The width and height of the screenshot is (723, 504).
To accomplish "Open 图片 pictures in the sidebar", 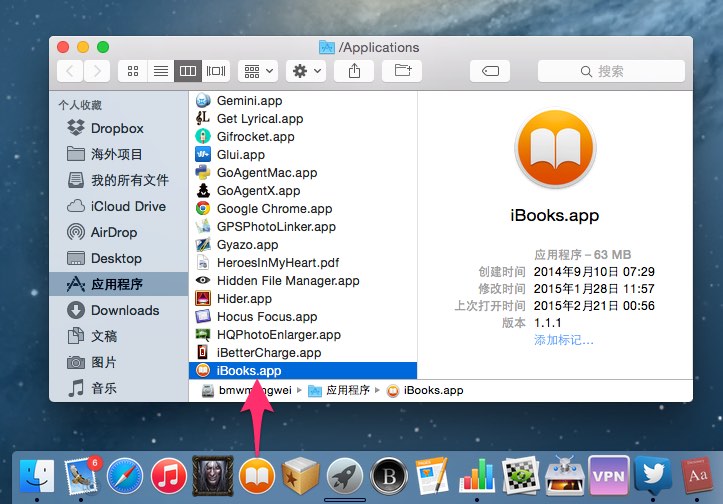I will tap(119, 362).
